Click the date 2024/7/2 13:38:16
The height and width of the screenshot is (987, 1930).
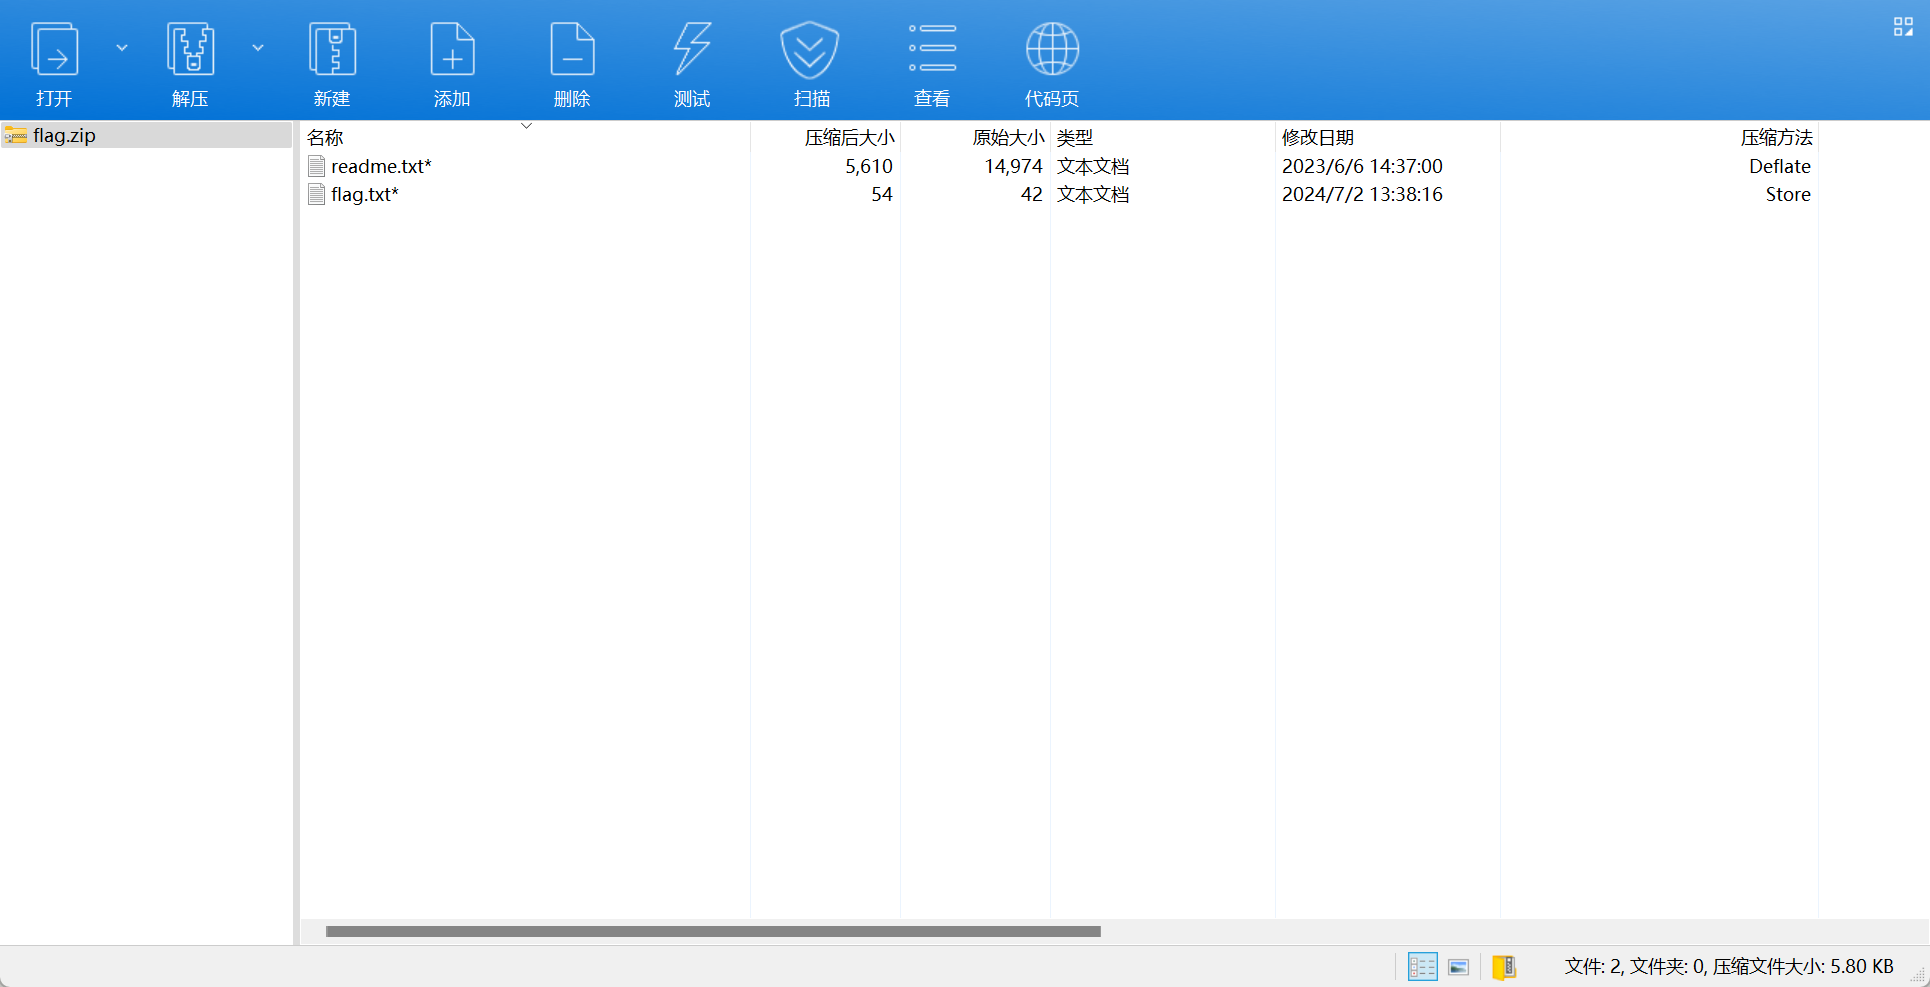(1362, 194)
